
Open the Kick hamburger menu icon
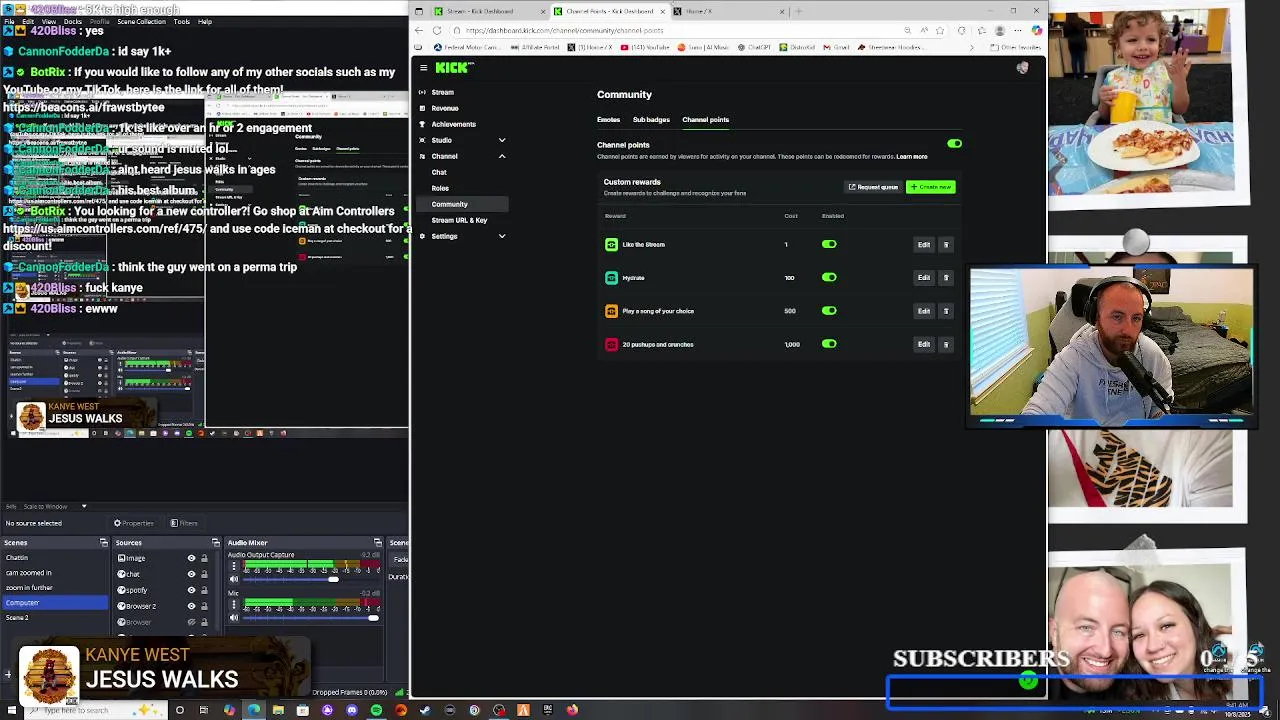(424, 68)
